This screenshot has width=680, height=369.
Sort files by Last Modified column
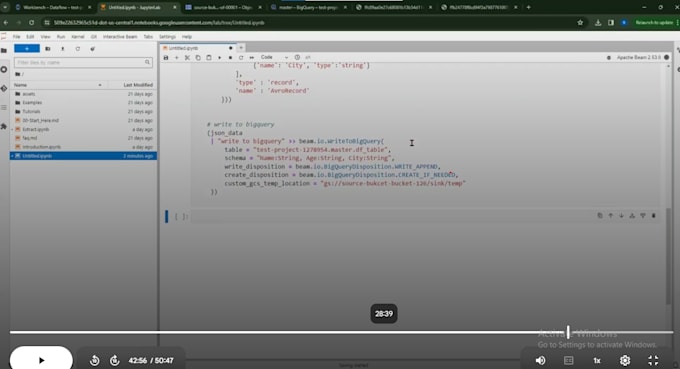pyautogui.click(x=138, y=85)
